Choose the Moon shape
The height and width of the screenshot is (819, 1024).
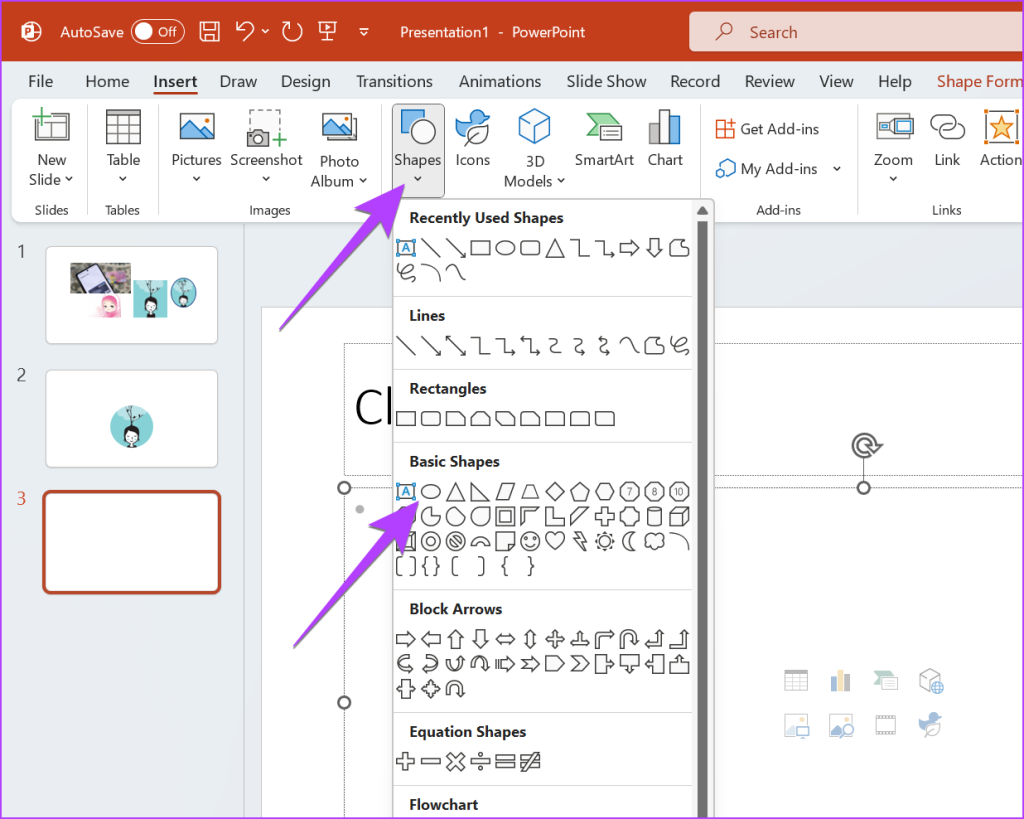[630, 541]
